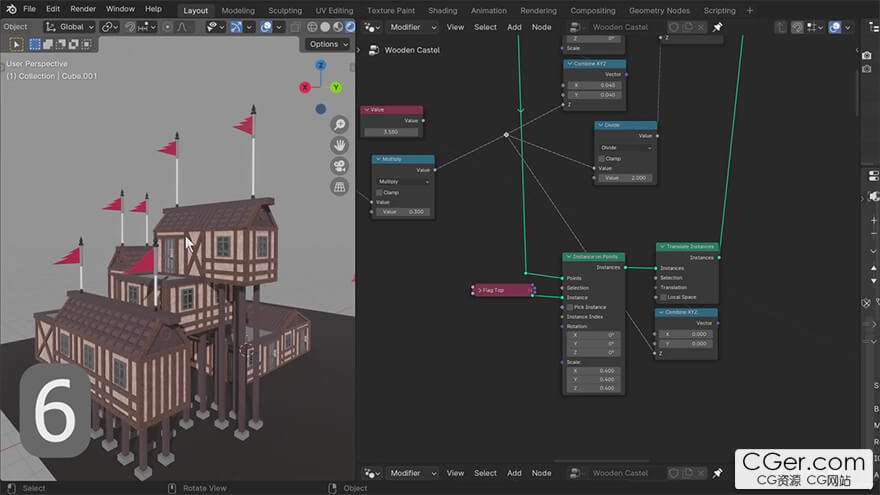
Task: Click the Wooden Castel breadcrumb label
Action: pos(412,50)
